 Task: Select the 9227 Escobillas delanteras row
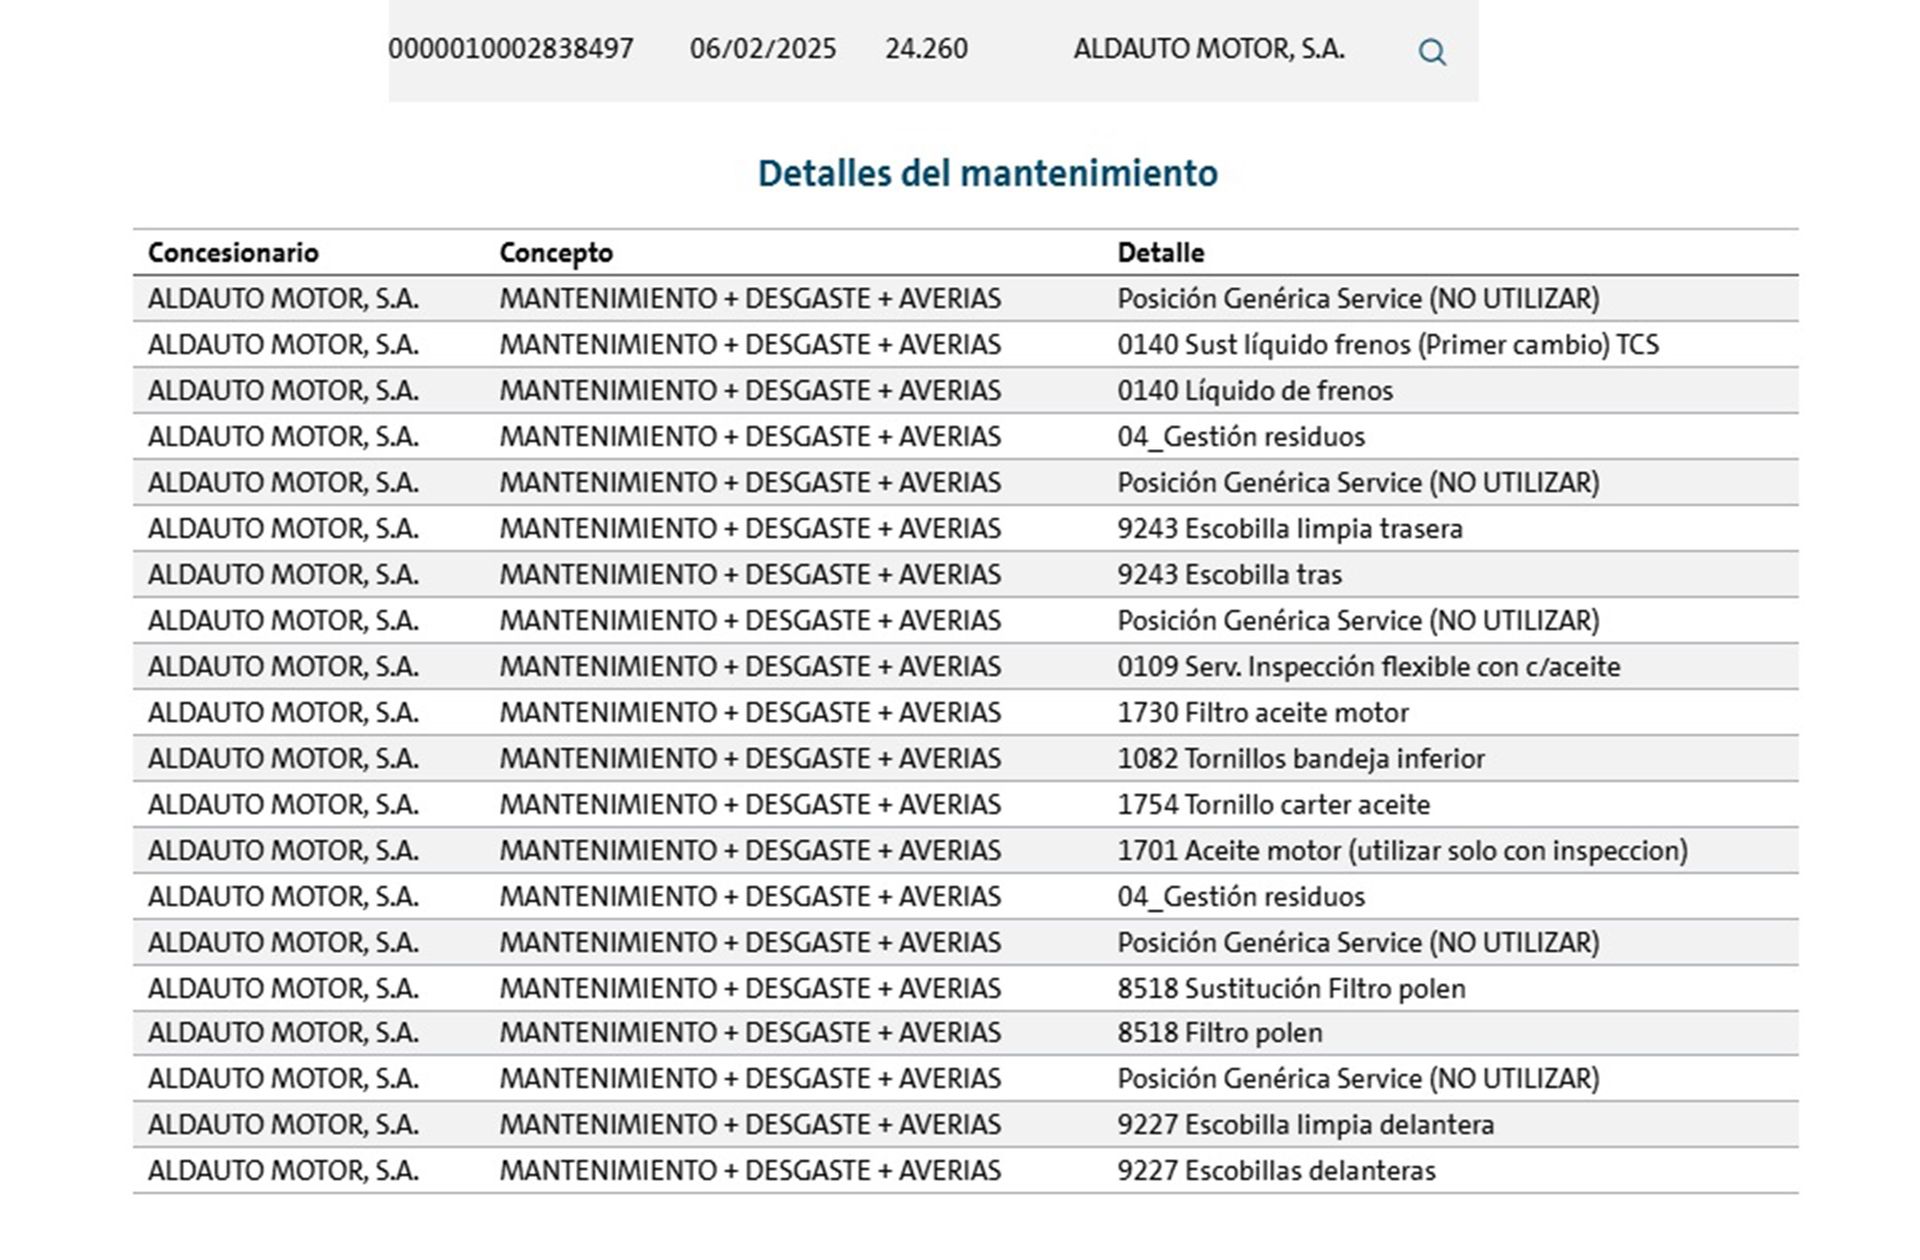pyautogui.click(x=966, y=1171)
